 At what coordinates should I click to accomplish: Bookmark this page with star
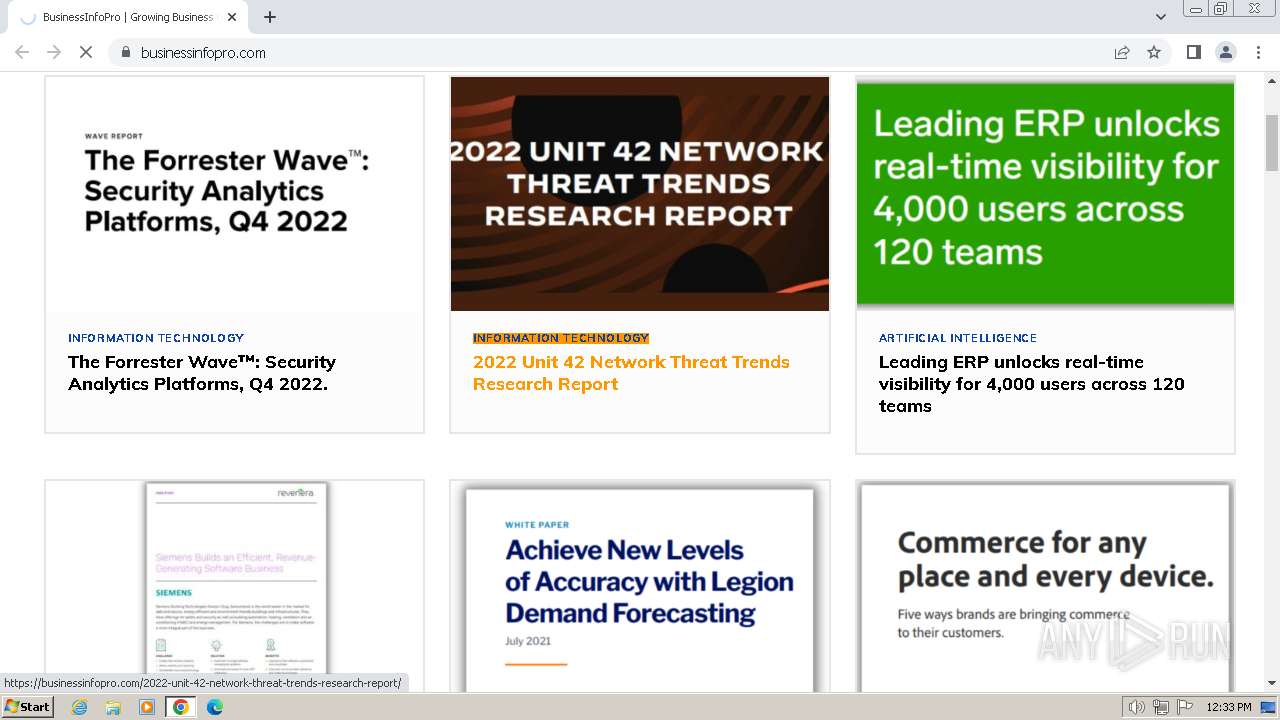pos(1154,52)
